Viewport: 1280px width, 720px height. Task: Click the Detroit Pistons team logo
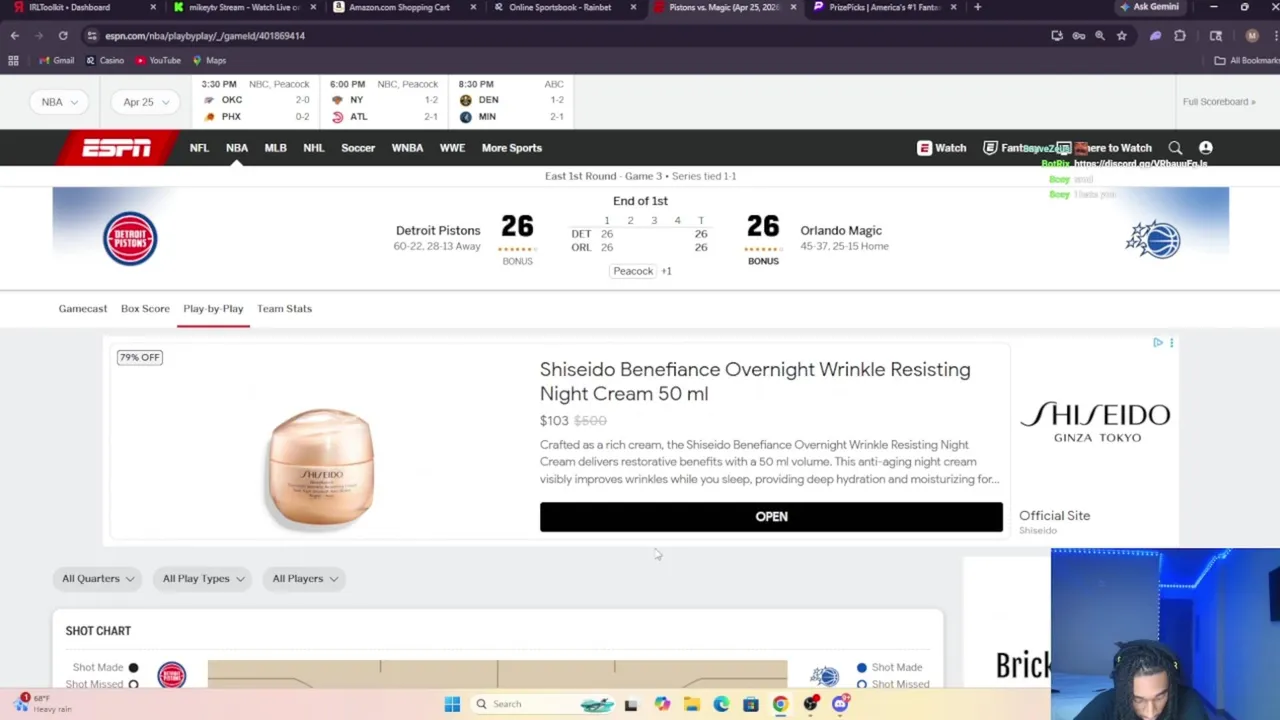click(130, 238)
